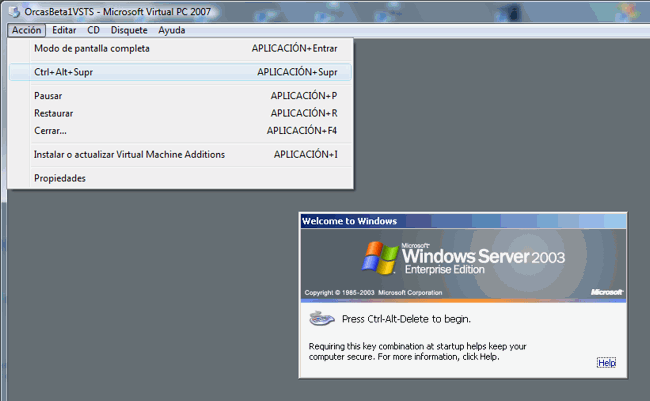Select Modo de pantalla completa

click(x=180, y=49)
